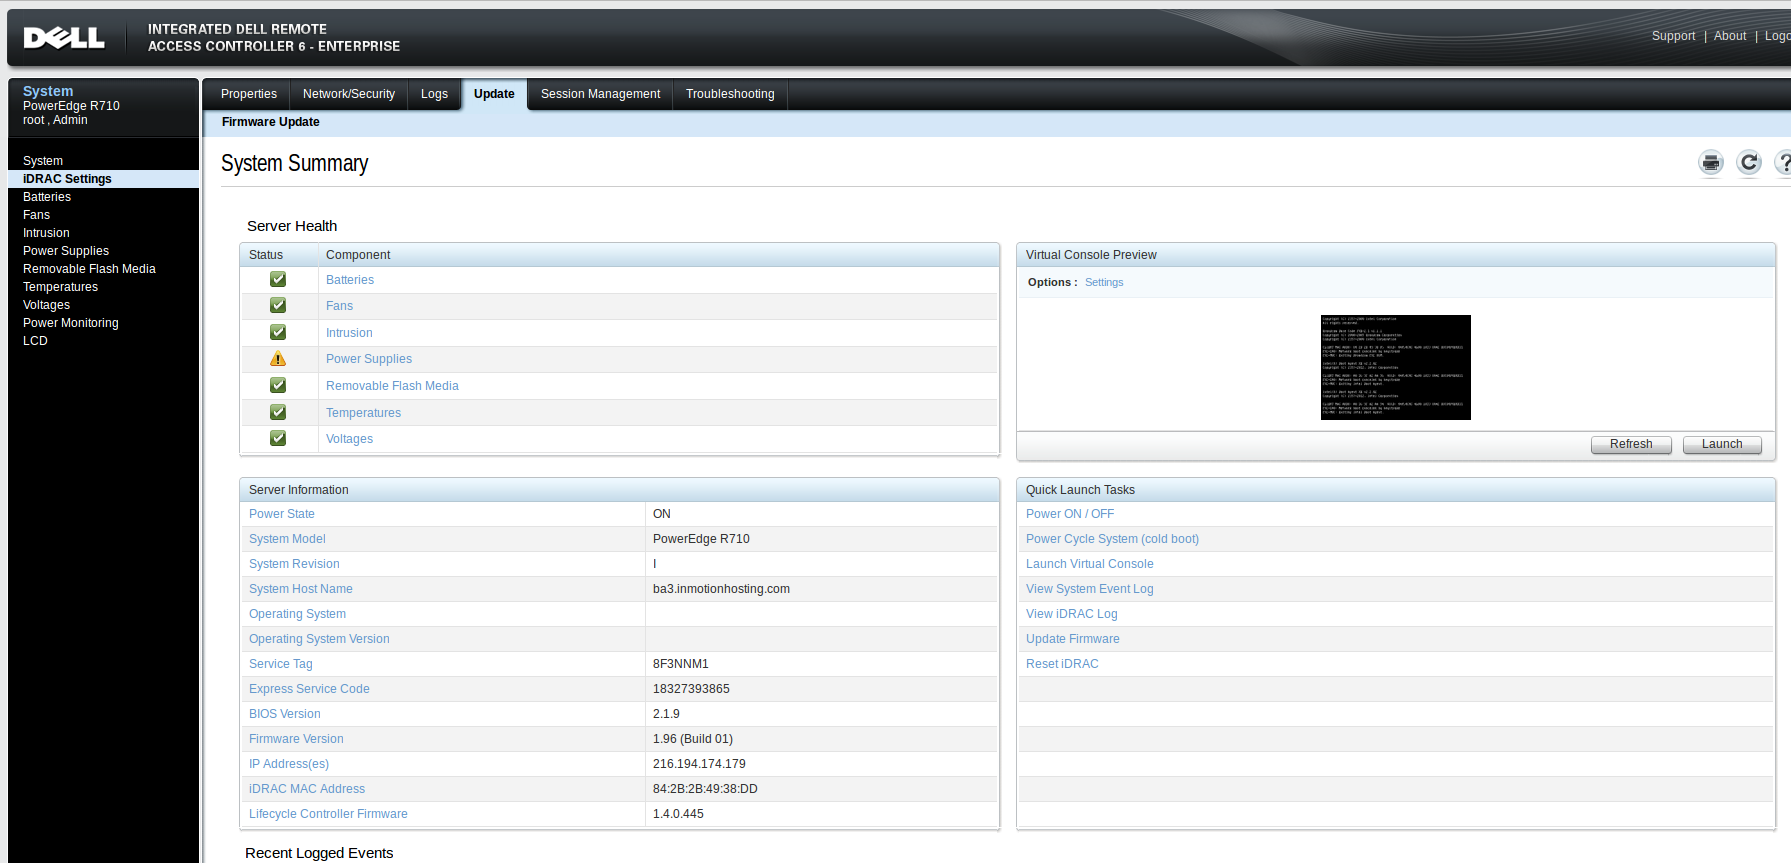The width and height of the screenshot is (1791, 863).
Task: Click the green check icon beside Fans
Action: (x=278, y=306)
